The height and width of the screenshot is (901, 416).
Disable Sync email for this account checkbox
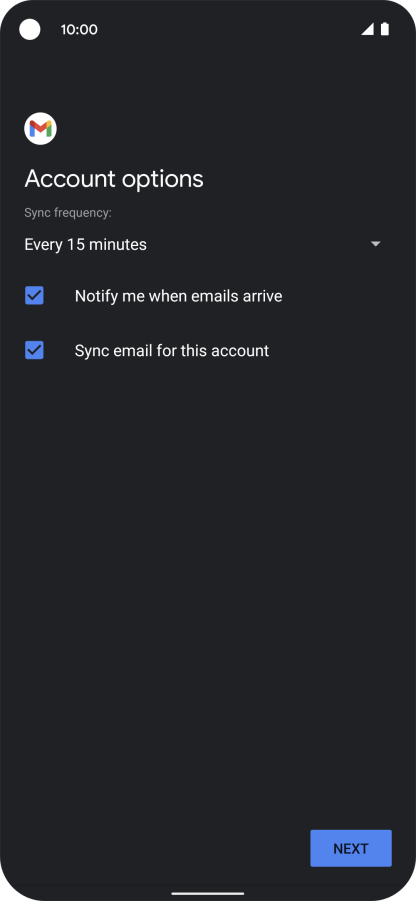tap(34, 350)
